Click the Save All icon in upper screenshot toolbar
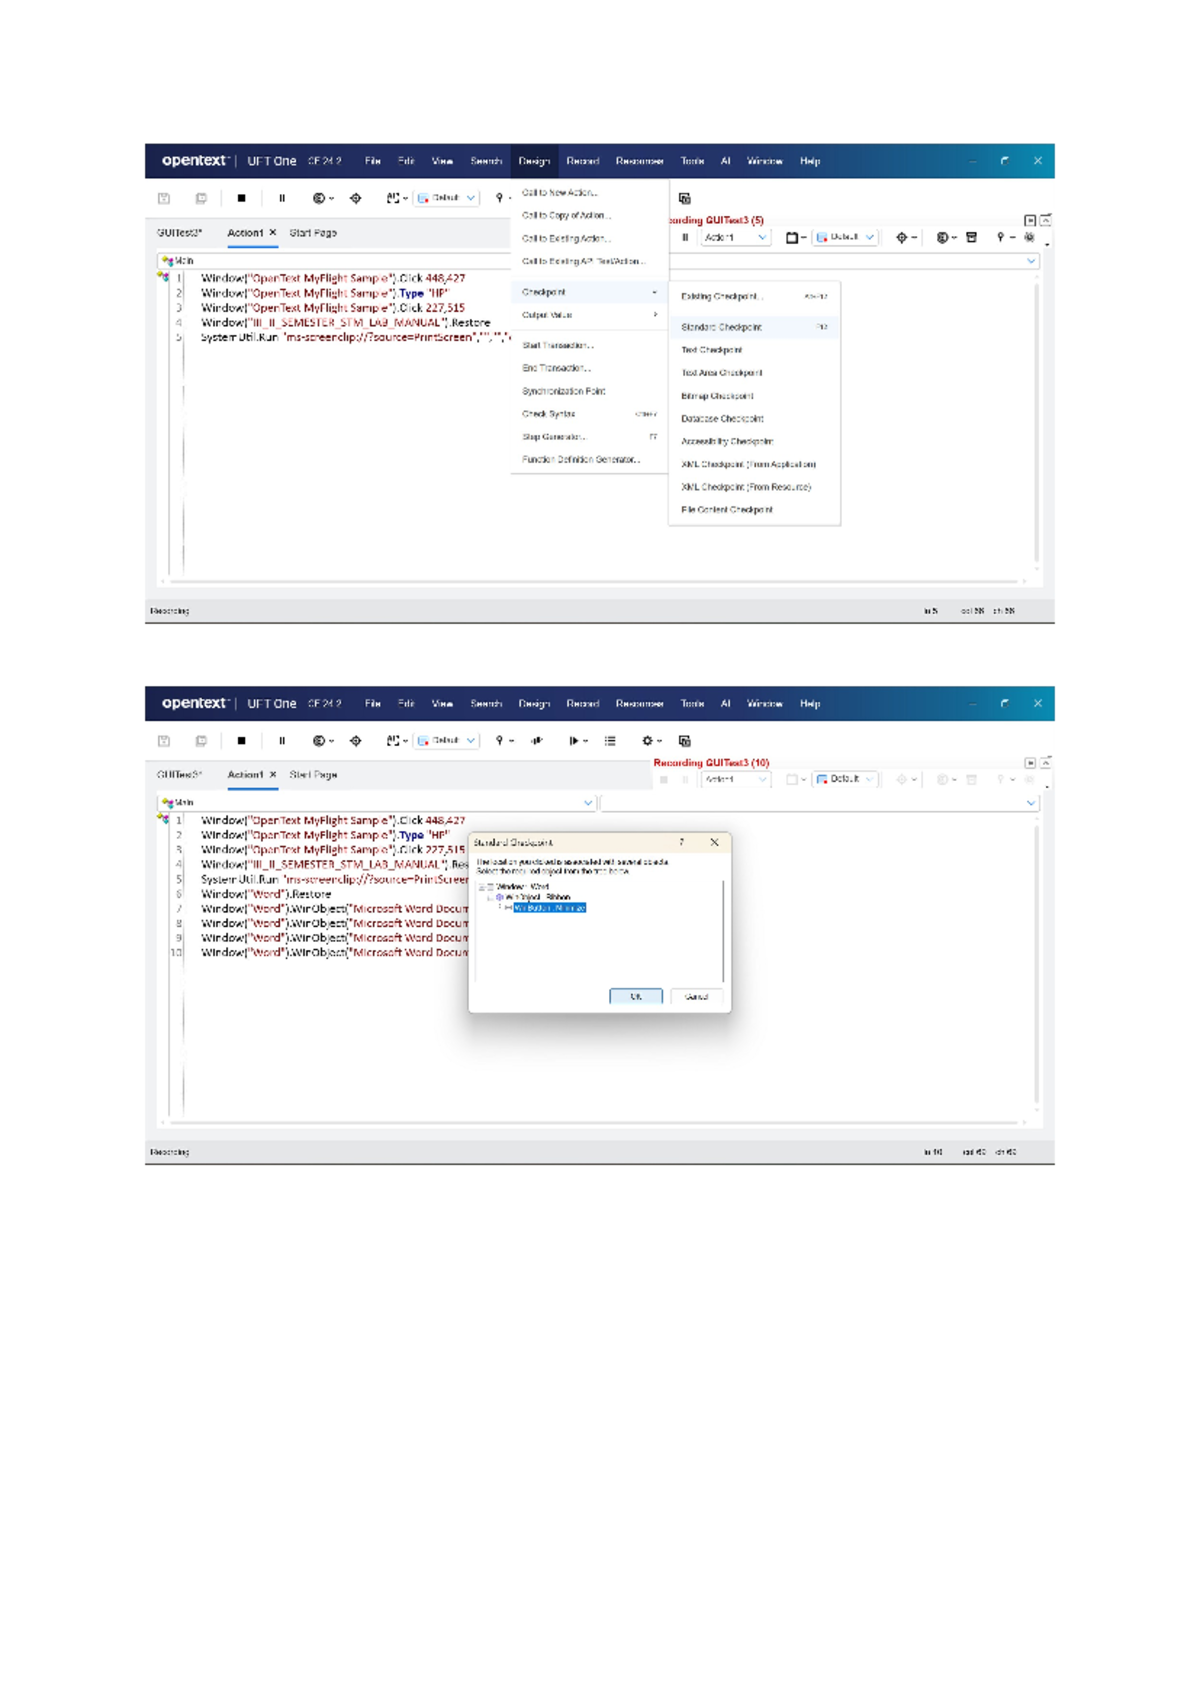Screen dimensions: 1200x1696 click(x=201, y=198)
